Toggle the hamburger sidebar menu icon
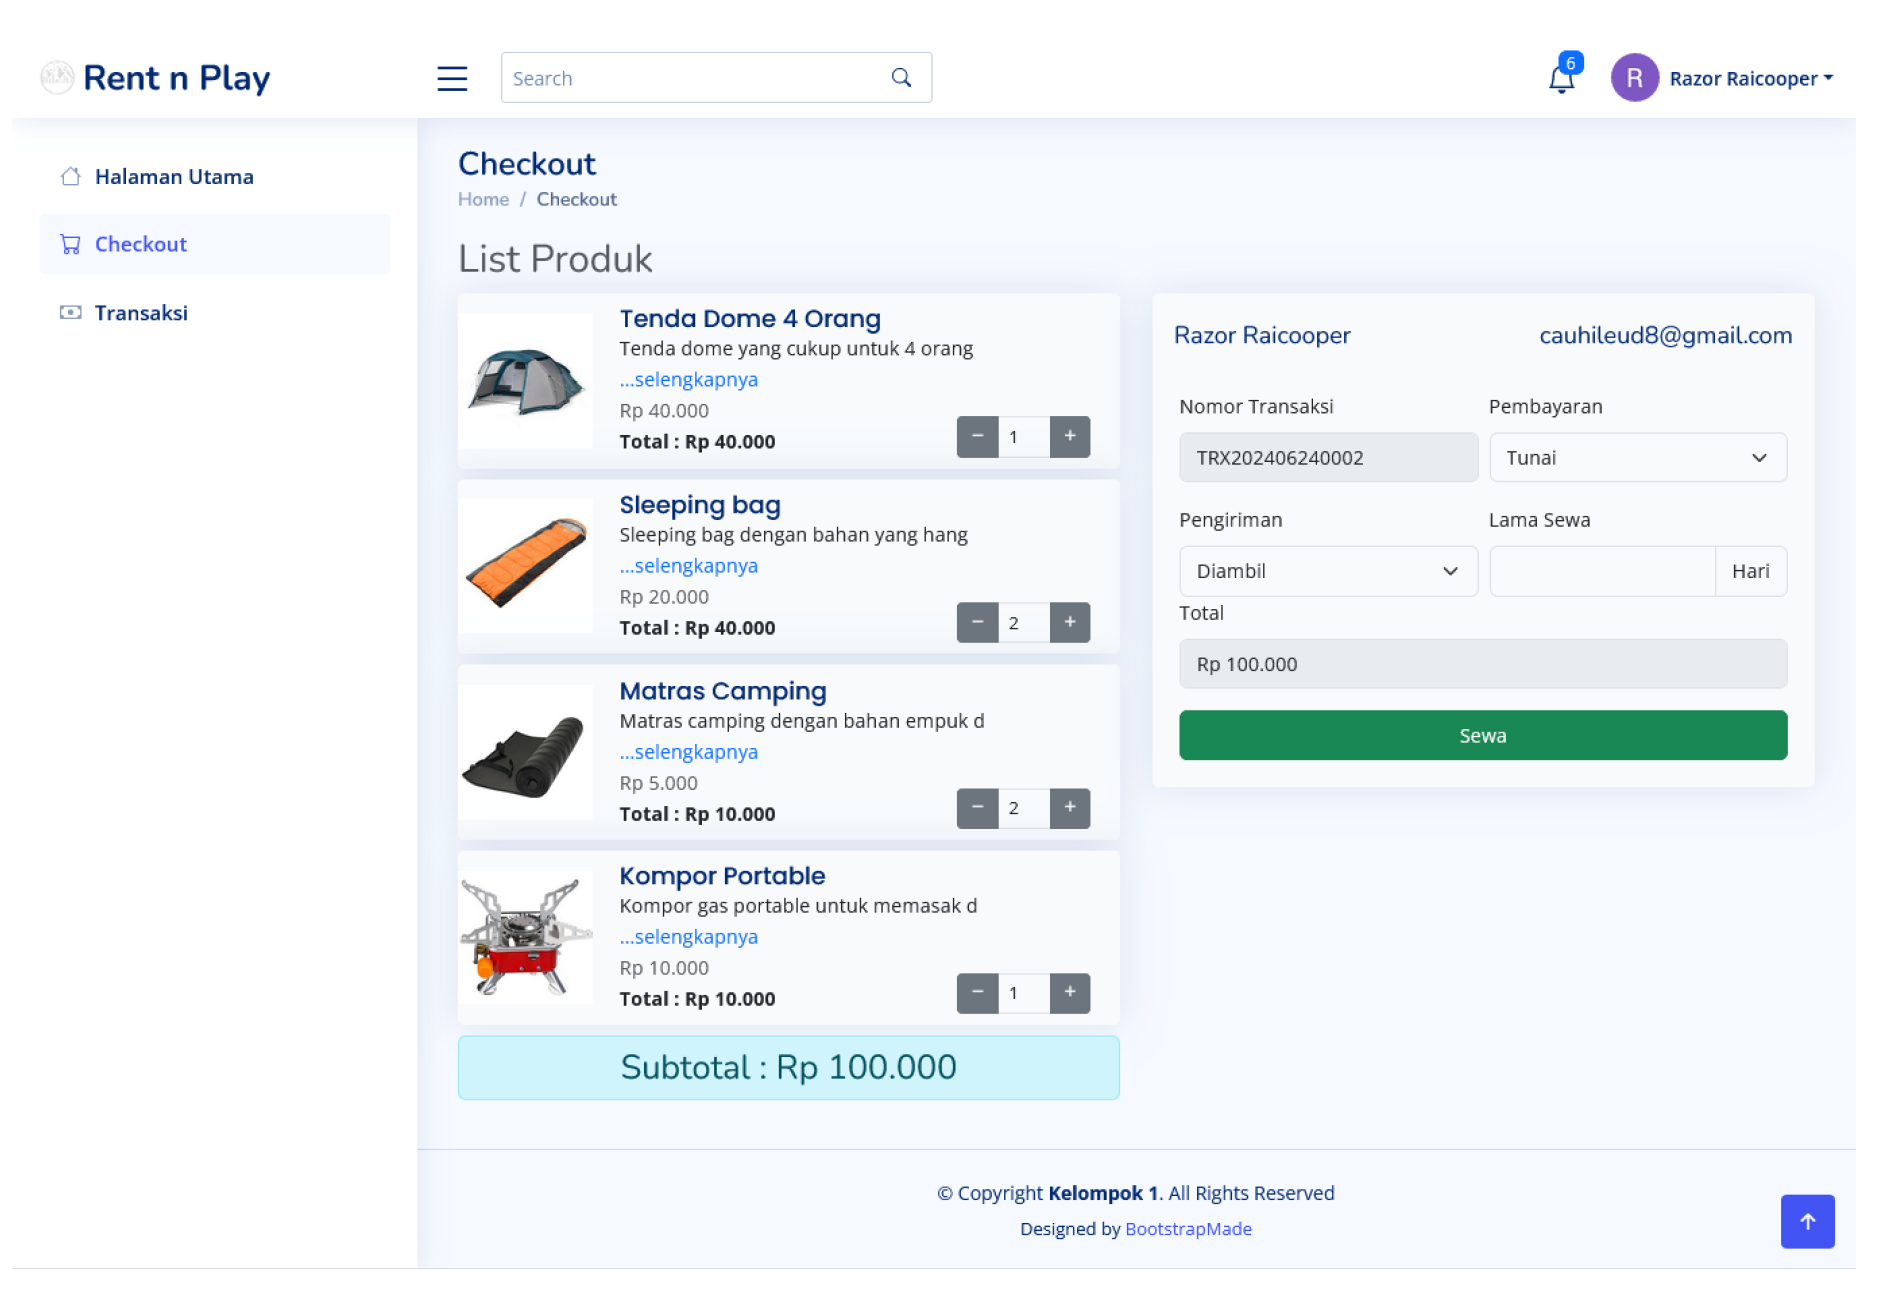This screenshot has width=1882, height=1296. click(452, 78)
